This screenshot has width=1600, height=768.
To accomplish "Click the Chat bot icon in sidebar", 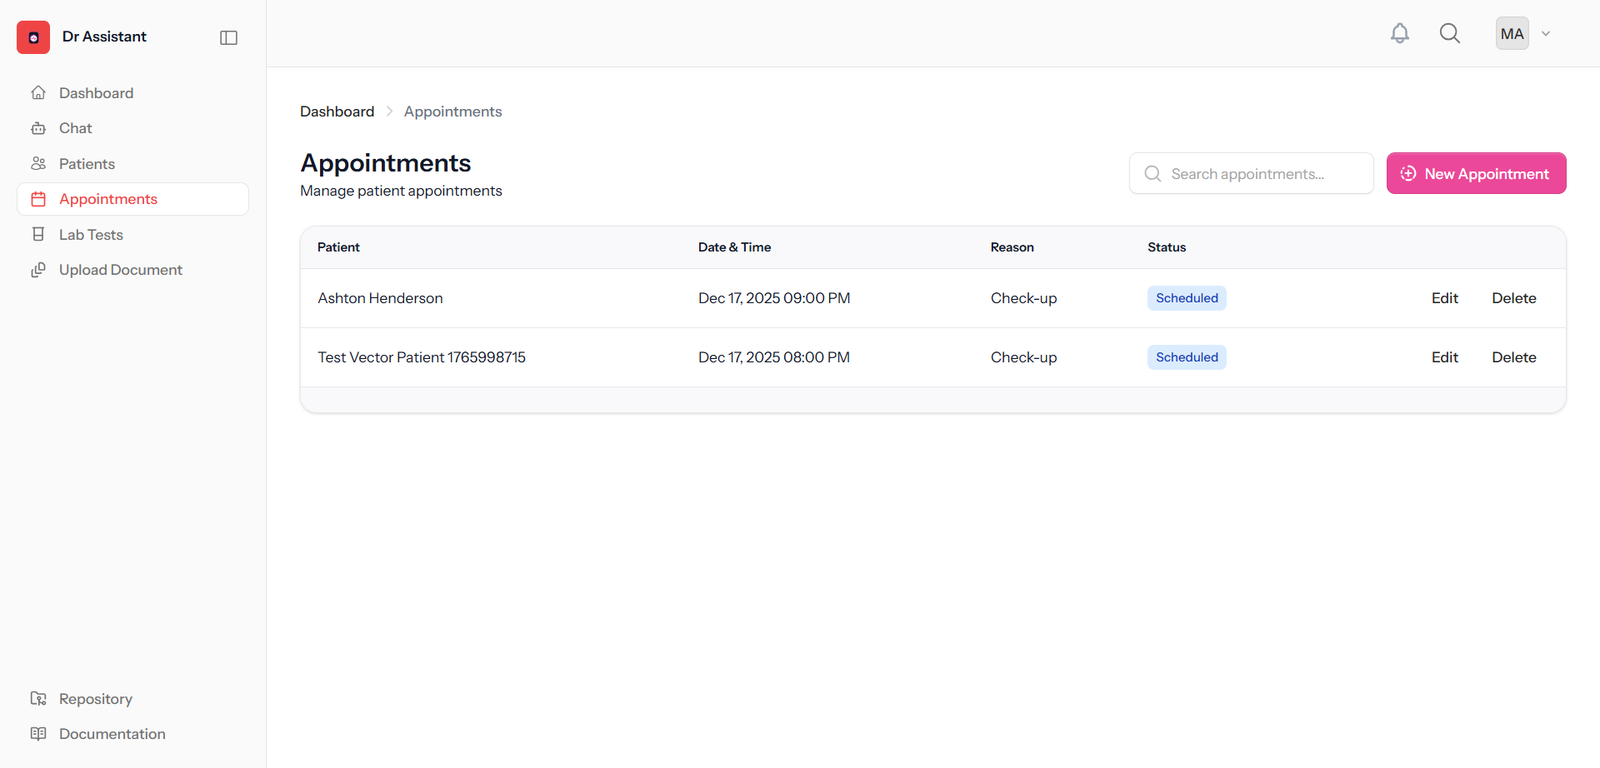I will click(x=38, y=128).
